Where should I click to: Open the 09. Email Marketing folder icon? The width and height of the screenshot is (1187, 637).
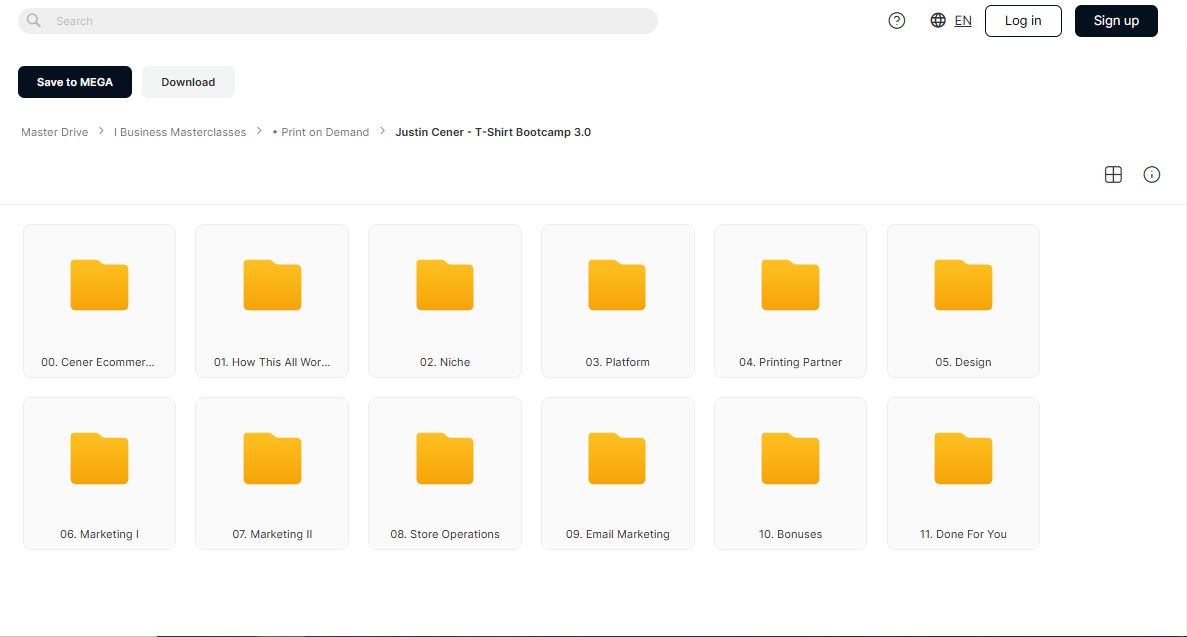coord(617,458)
